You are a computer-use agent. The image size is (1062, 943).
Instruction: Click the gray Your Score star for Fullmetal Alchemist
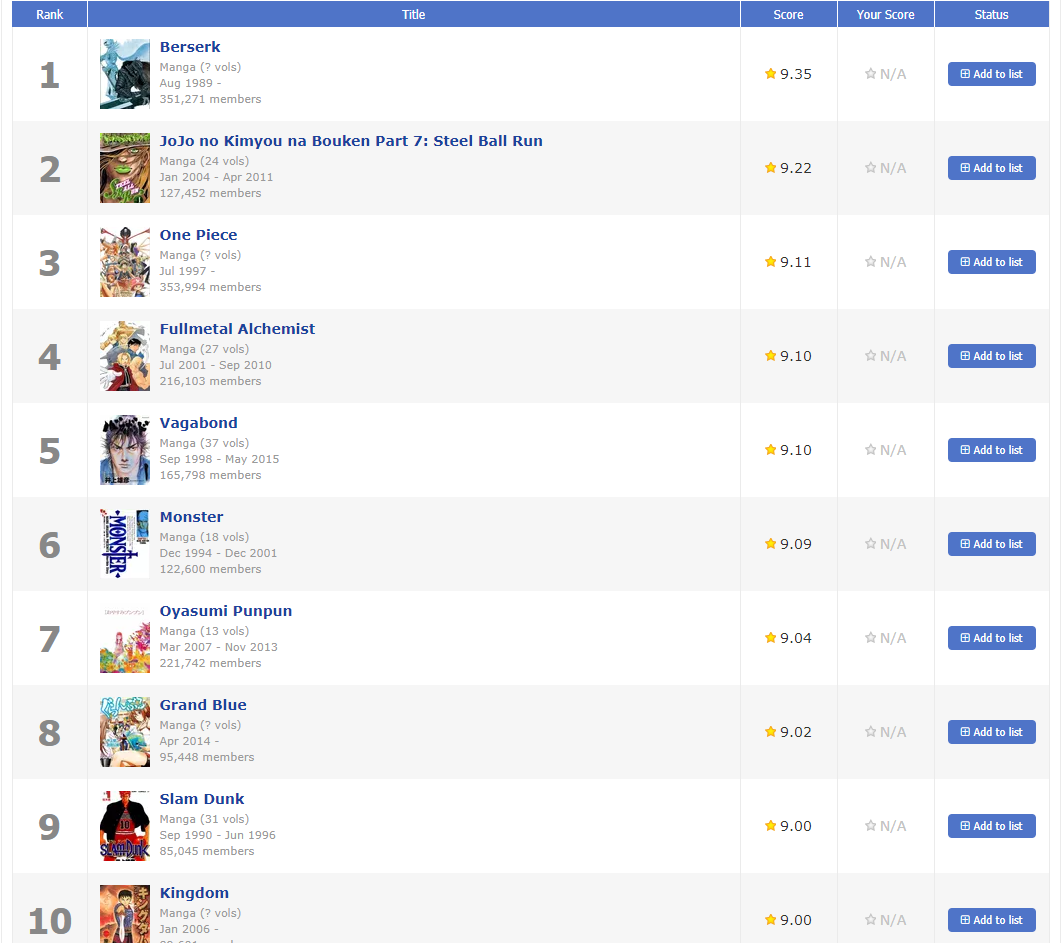coord(870,355)
